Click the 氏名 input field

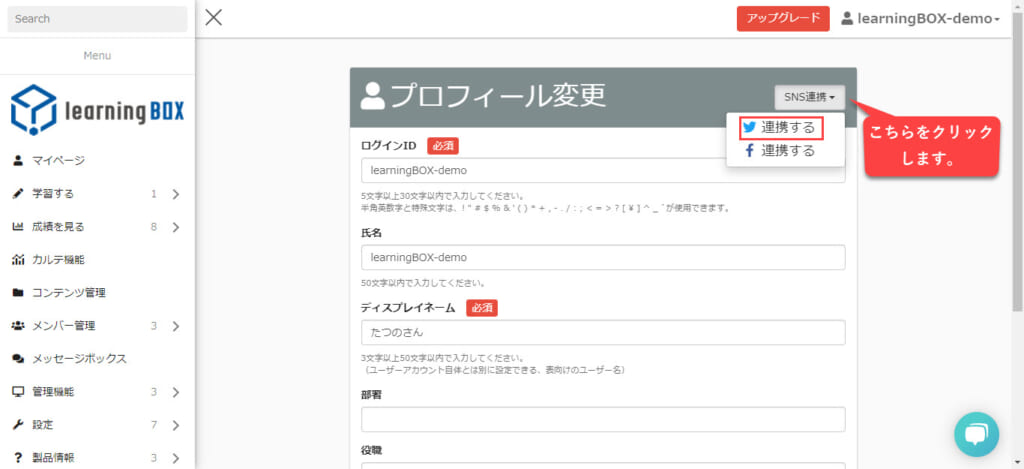(603, 258)
